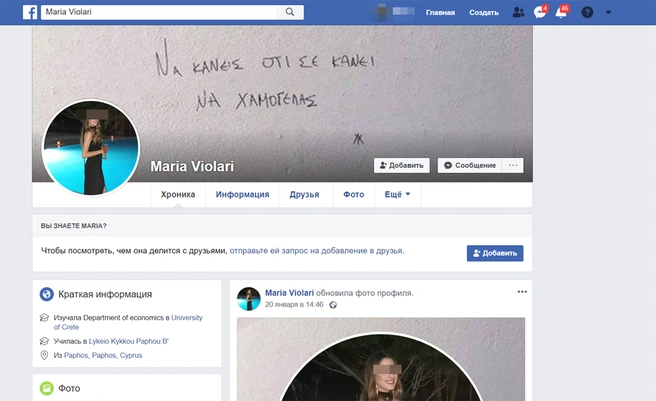Open the Paphos, Paphos, Cyprus link

103,355
